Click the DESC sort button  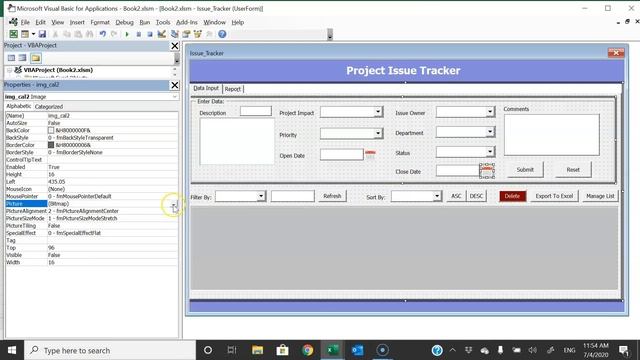476,196
